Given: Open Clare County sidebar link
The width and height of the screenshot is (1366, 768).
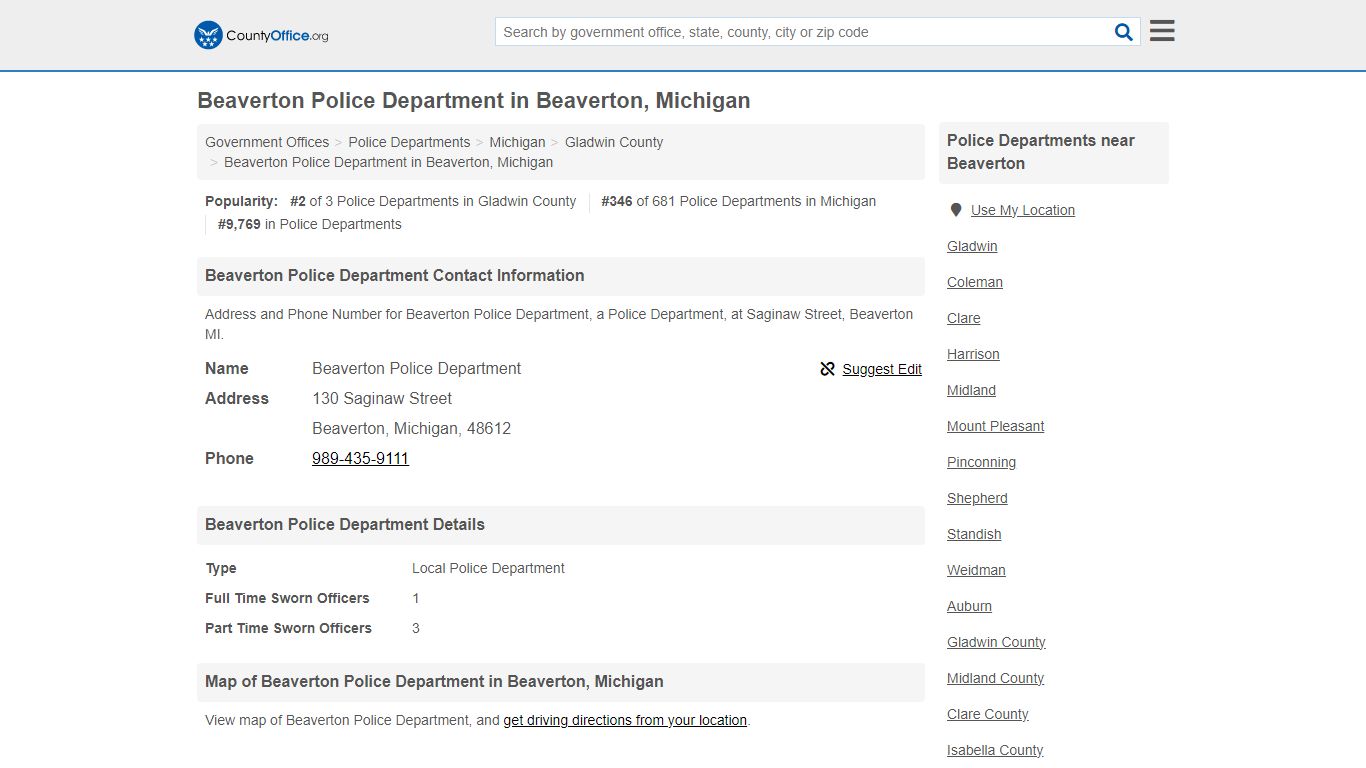Looking at the screenshot, I should click(987, 714).
